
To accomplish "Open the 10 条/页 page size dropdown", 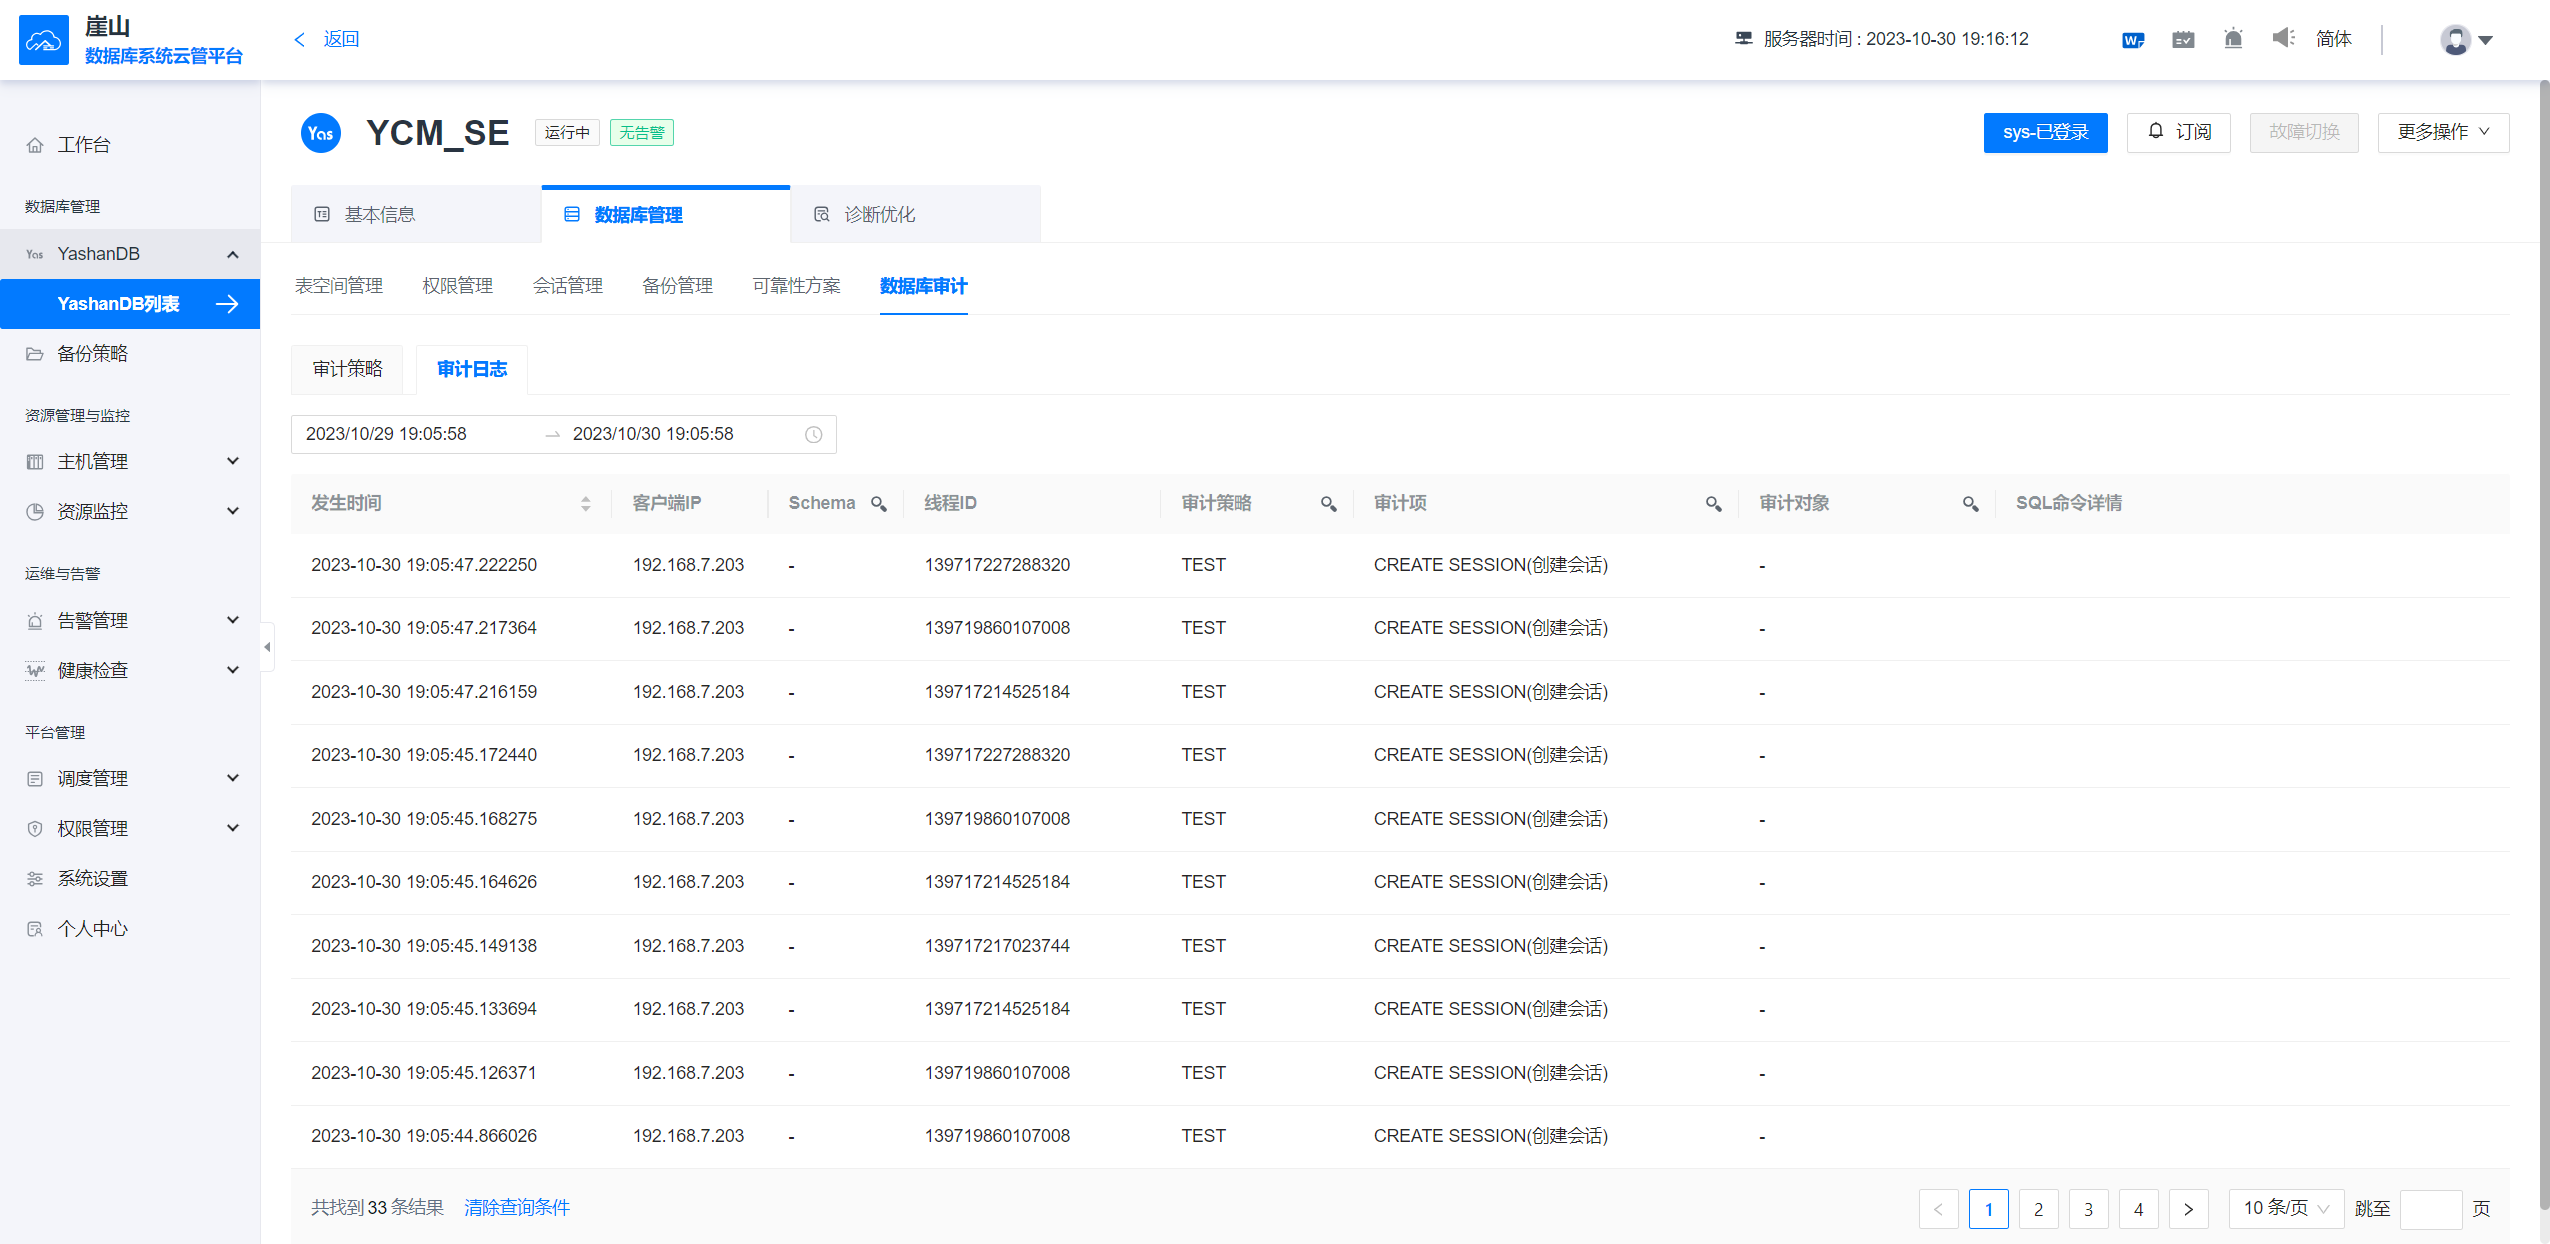I will pos(2285,1208).
